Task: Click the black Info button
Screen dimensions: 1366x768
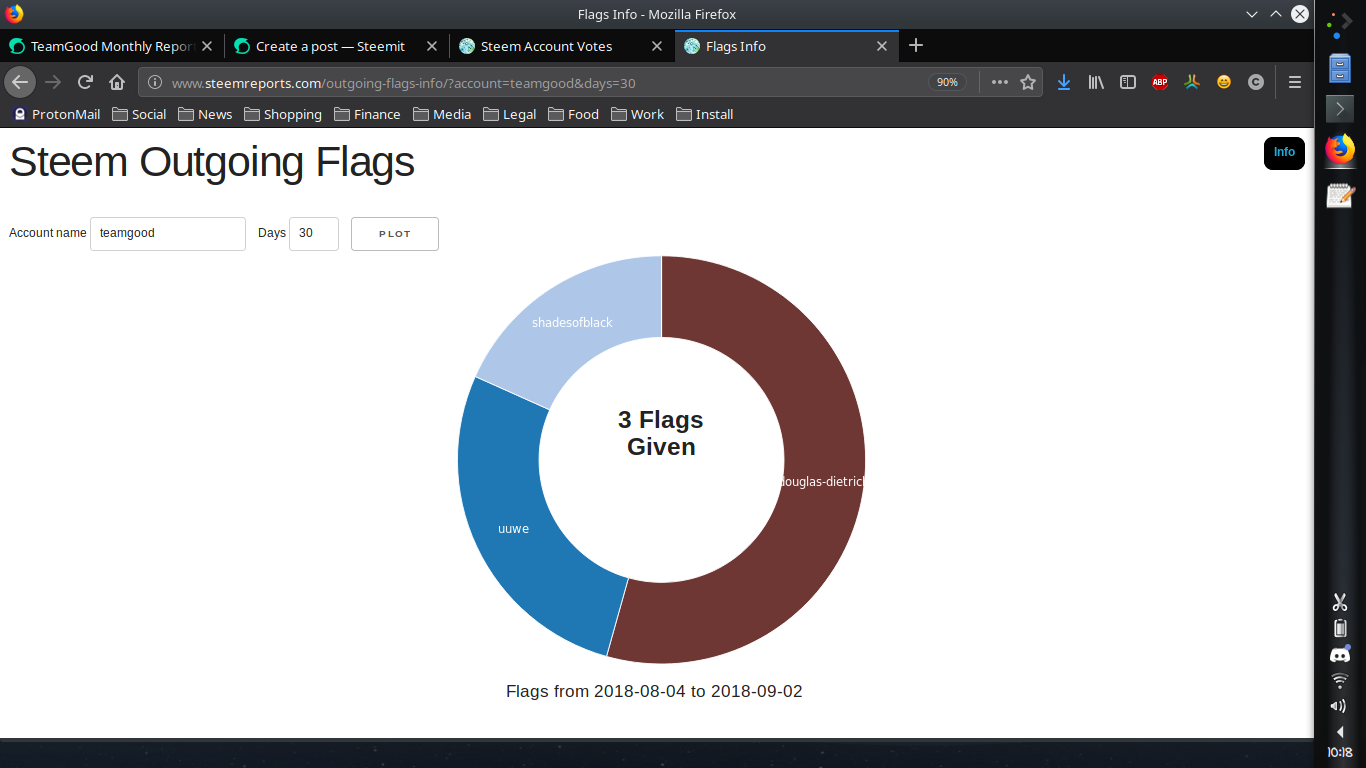Action: tap(1284, 153)
